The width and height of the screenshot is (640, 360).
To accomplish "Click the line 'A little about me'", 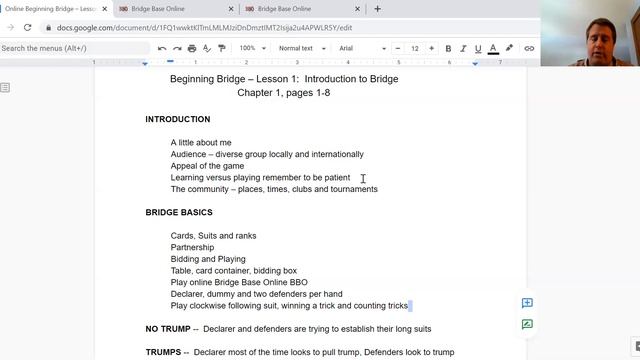I will click(x=201, y=142).
